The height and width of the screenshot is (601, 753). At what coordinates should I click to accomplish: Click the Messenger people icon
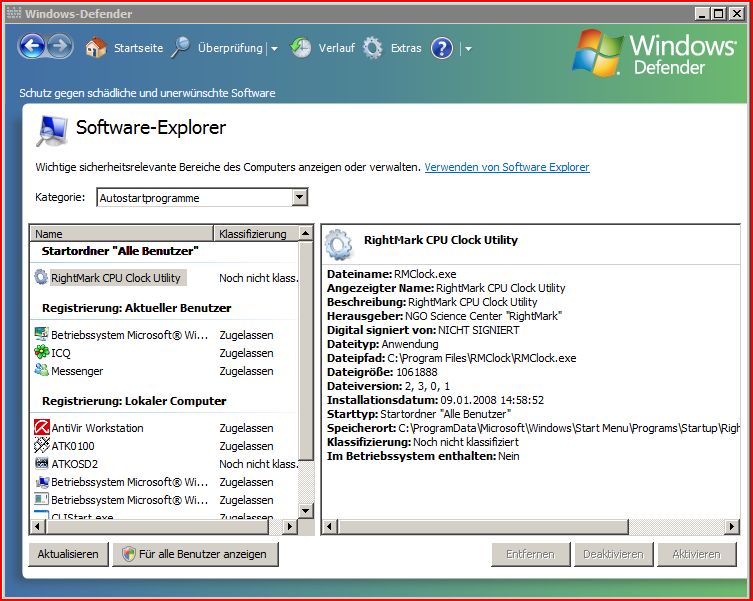41,370
